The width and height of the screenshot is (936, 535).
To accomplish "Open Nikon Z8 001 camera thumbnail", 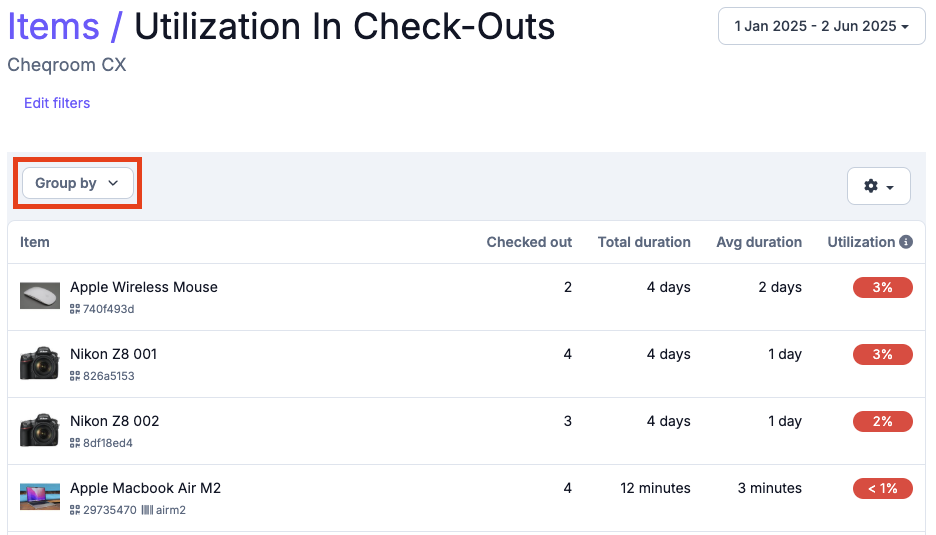I will tap(40, 363).
